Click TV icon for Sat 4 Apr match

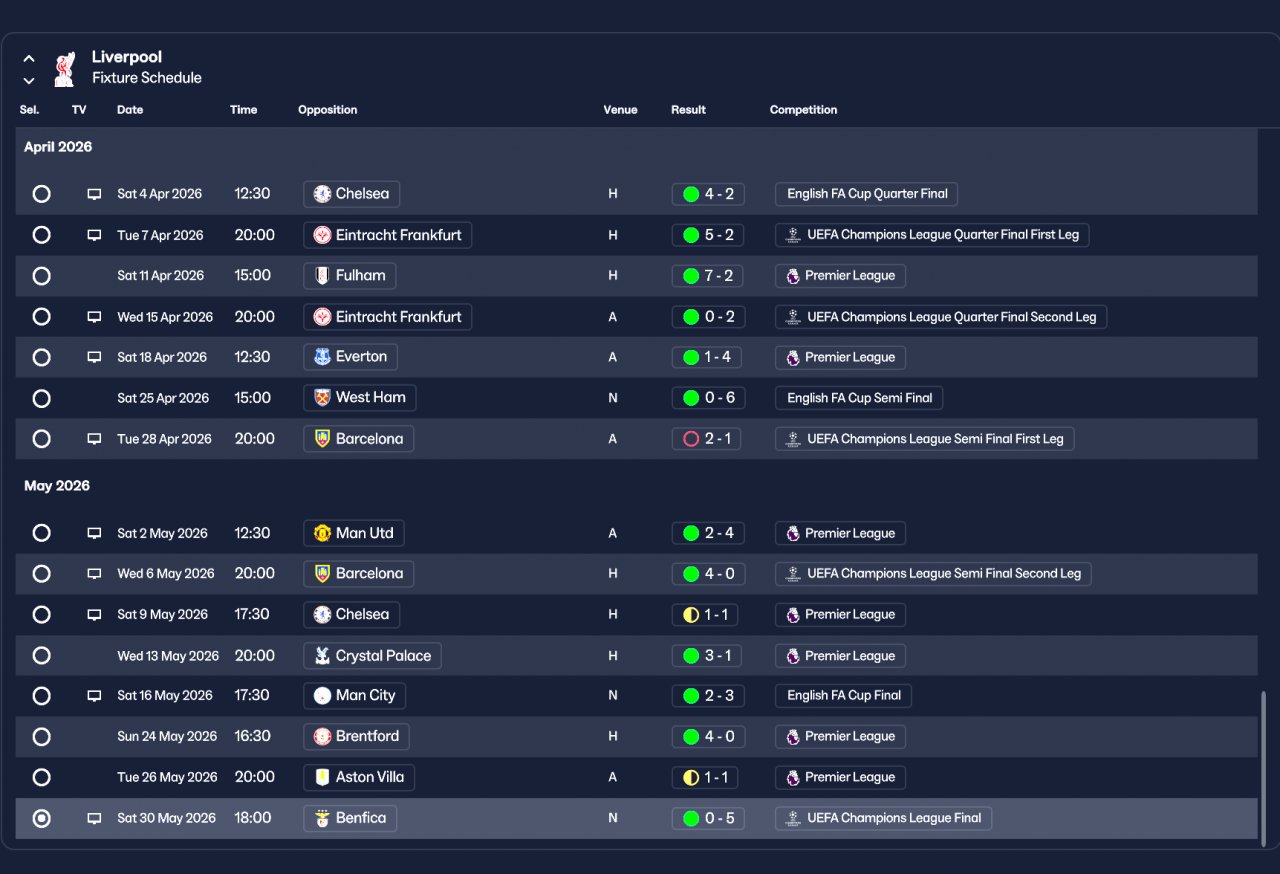click(x=94, y=194)
